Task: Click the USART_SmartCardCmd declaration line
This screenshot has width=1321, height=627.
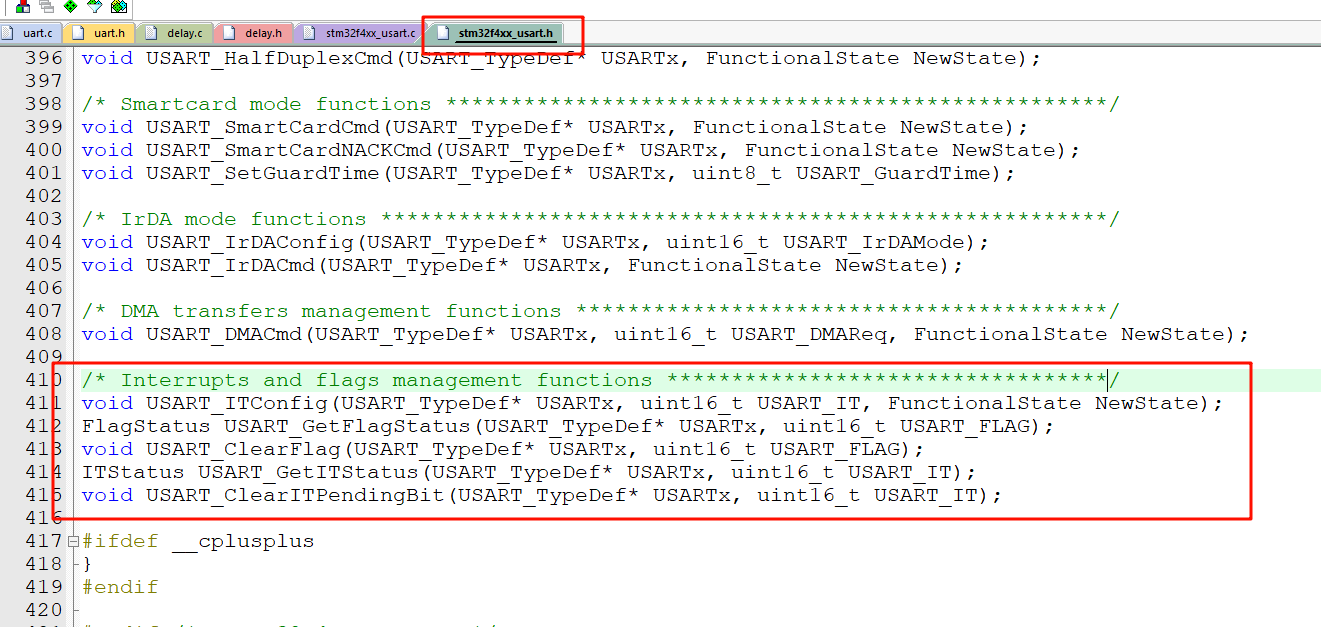Action: (555, 127)
